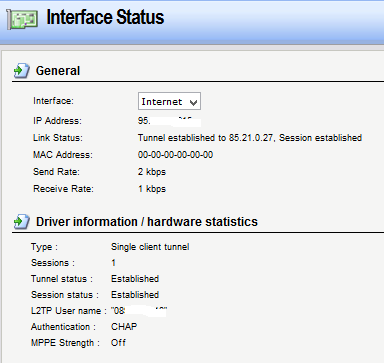Click the Driver information / hardware statistics heading

pyautogui.click(x=147, y=222)
